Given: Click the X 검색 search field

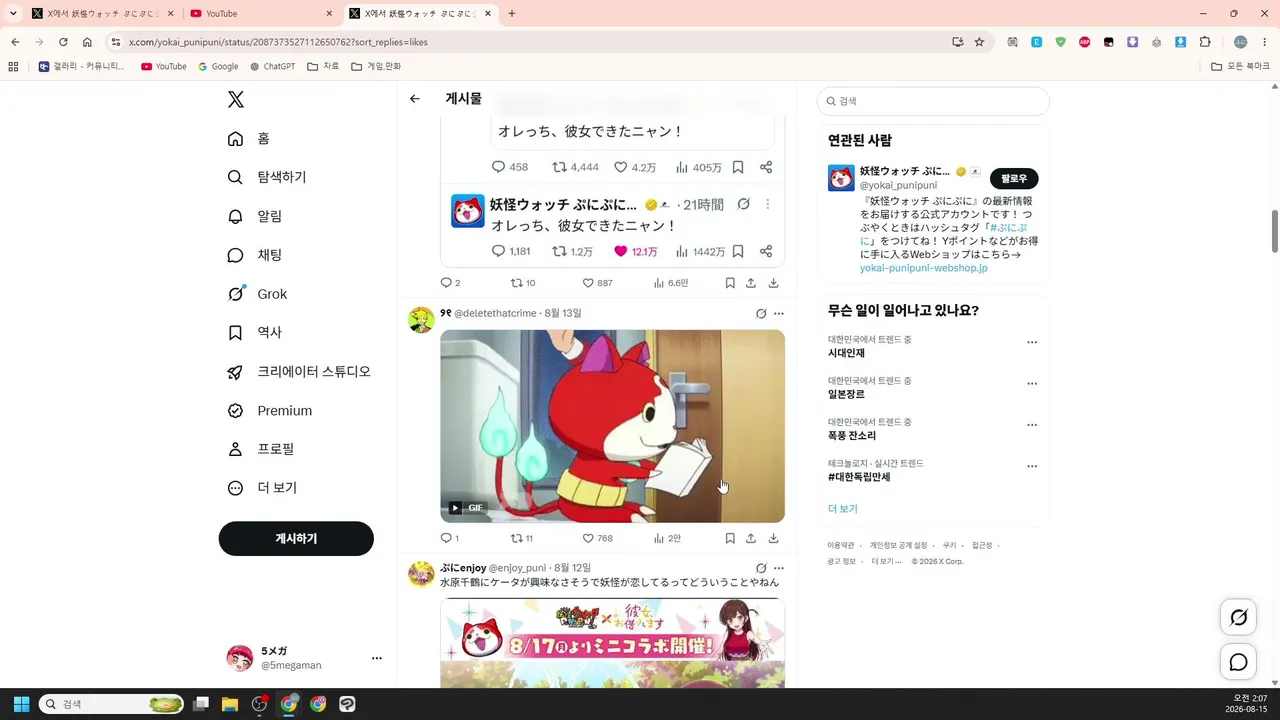Looking at the screenshot, I should [x=933, y=101].
